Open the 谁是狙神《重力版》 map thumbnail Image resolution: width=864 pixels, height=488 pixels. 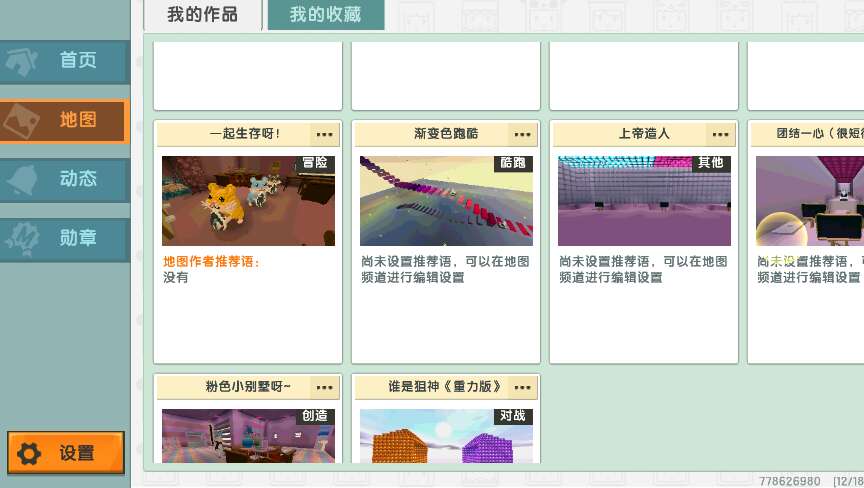446,436
